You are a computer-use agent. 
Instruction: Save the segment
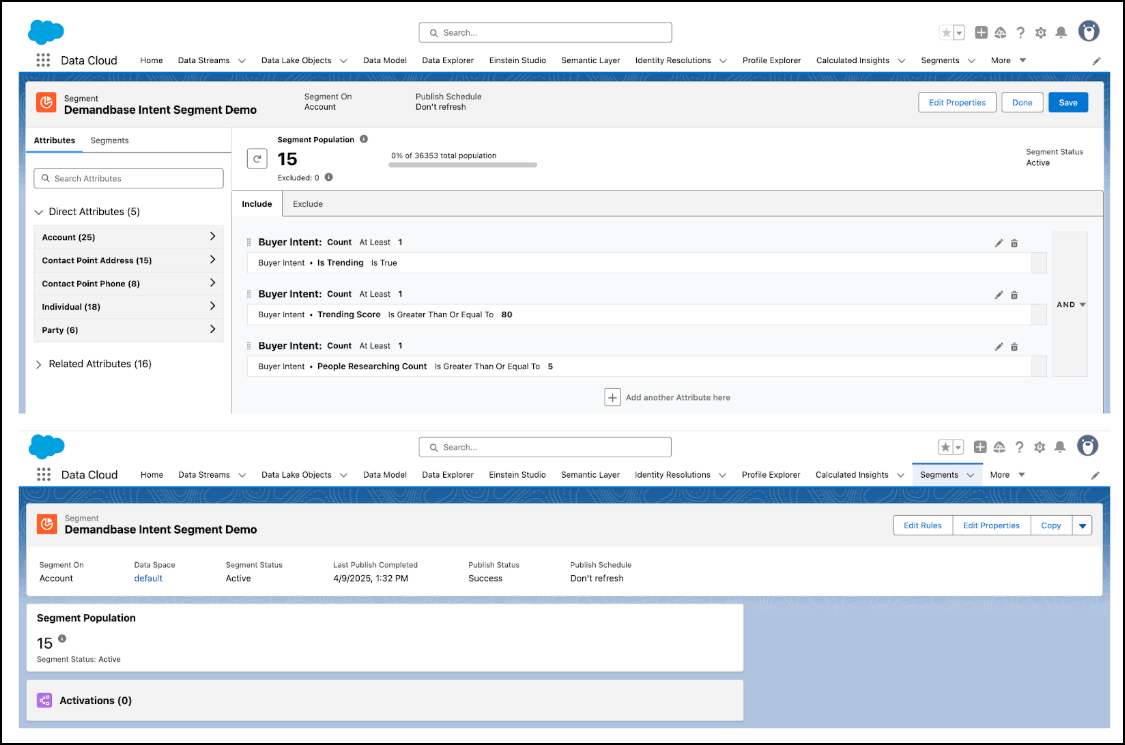pos(1068,103)
